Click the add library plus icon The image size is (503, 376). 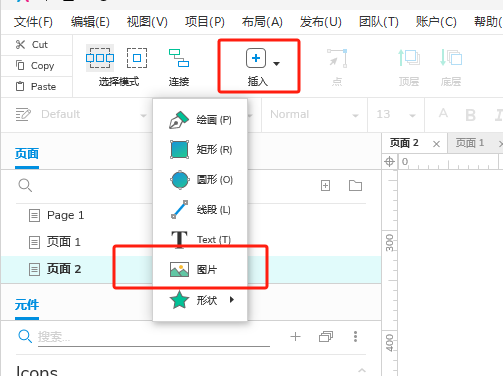tap(295, 337)
